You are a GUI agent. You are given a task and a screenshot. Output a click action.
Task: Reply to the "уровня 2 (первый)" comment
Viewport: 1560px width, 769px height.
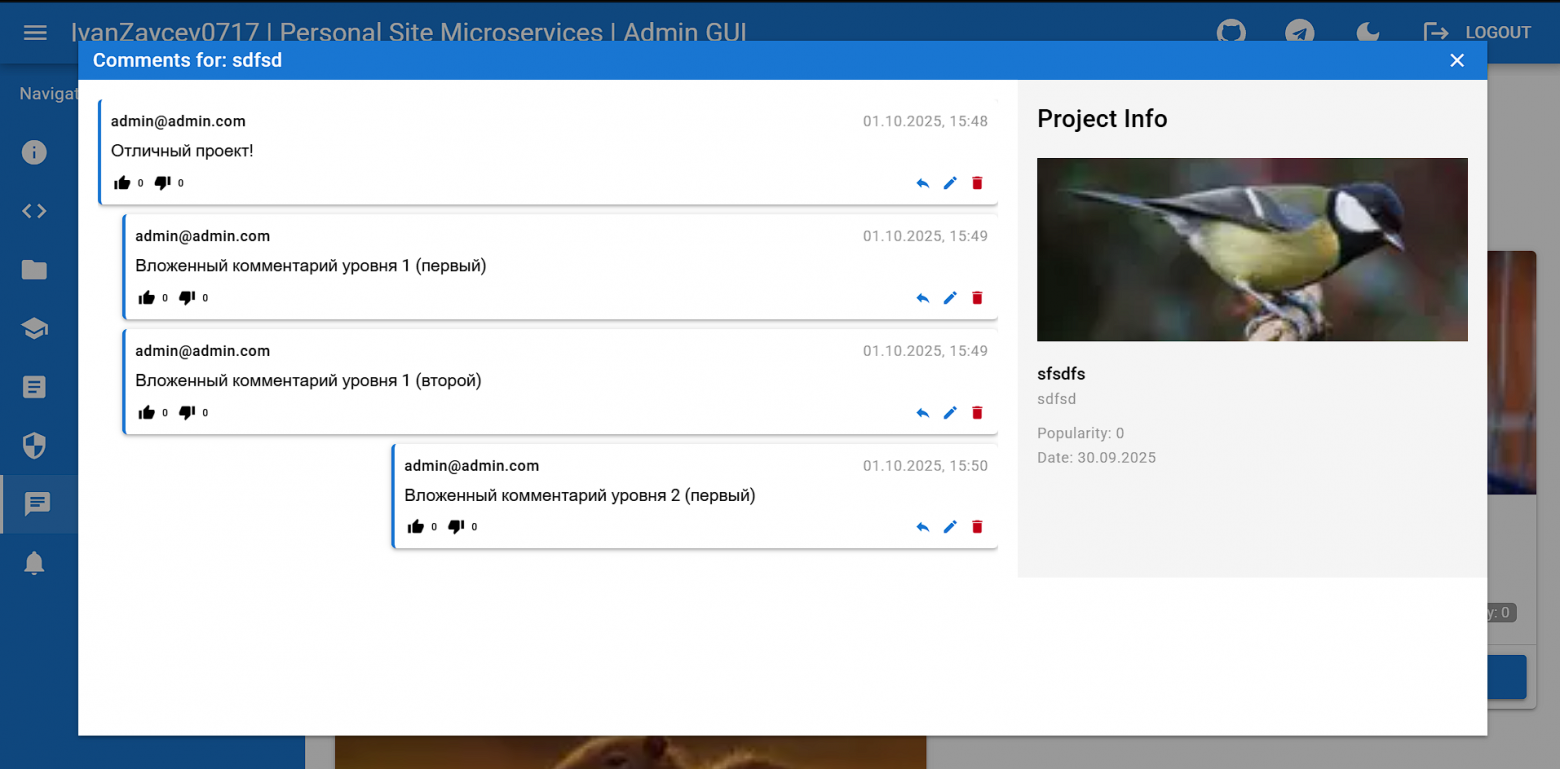[922, 527]
